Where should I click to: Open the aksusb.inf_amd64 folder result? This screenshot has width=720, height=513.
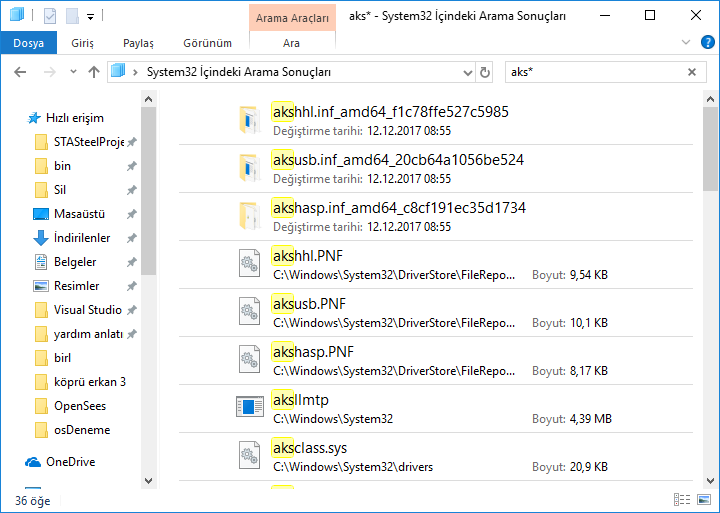pyautogui.click(x=398, y=160)
